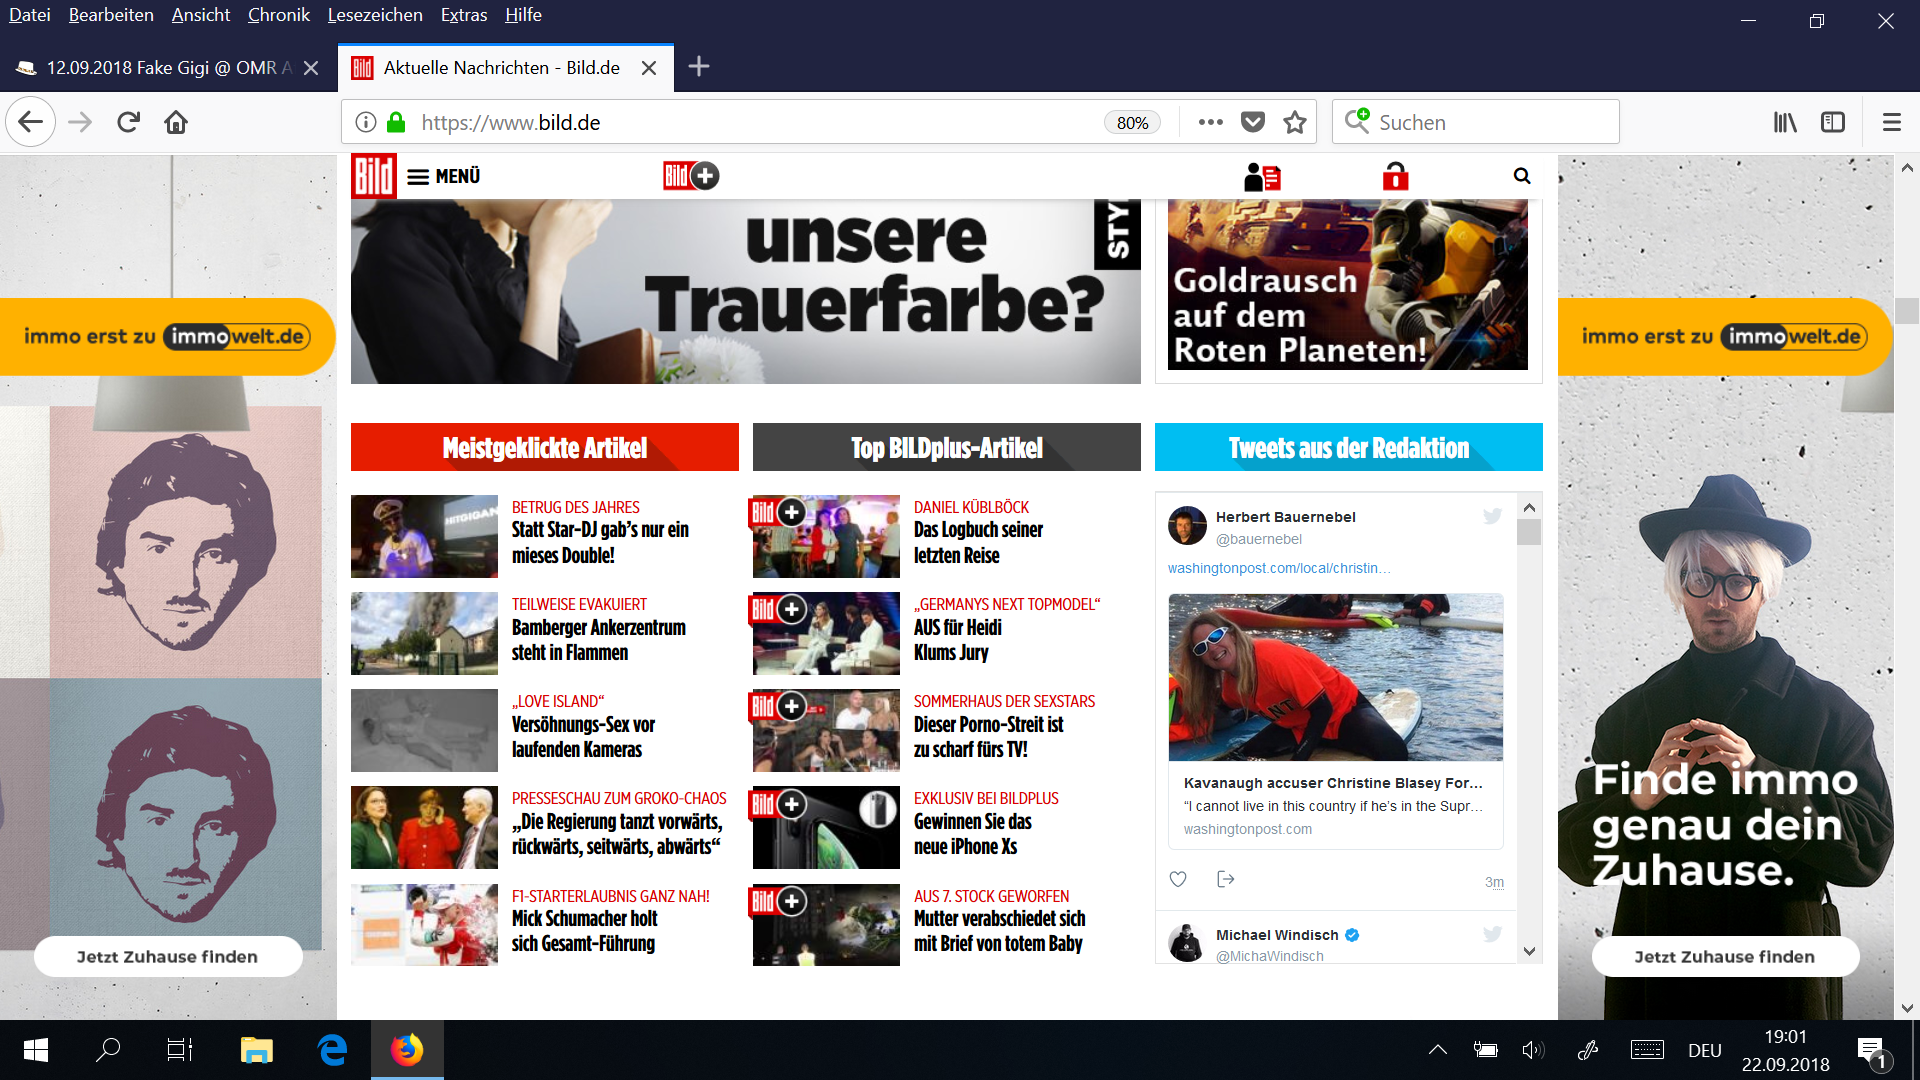Click the red lock shop icon
The height and width of the screenshot is (1080, 1920).
[1395, 176]
